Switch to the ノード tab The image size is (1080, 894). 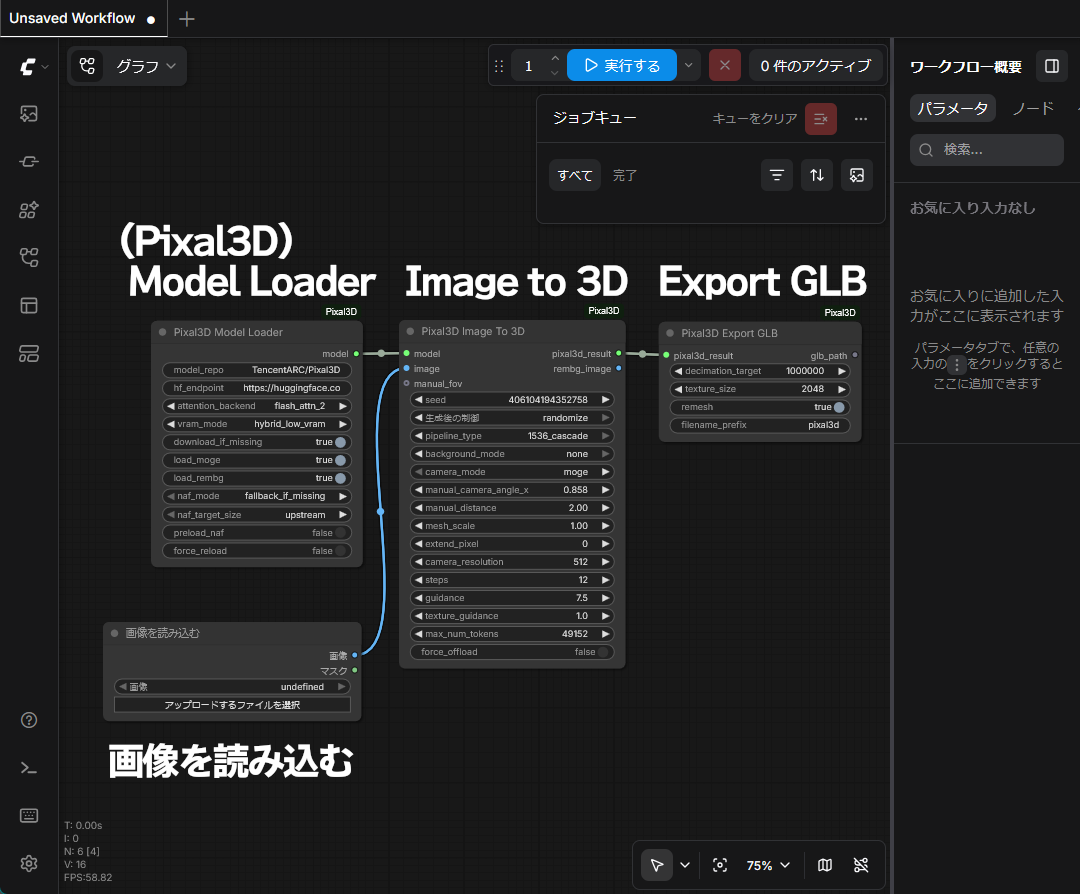tap(1033, 108)
